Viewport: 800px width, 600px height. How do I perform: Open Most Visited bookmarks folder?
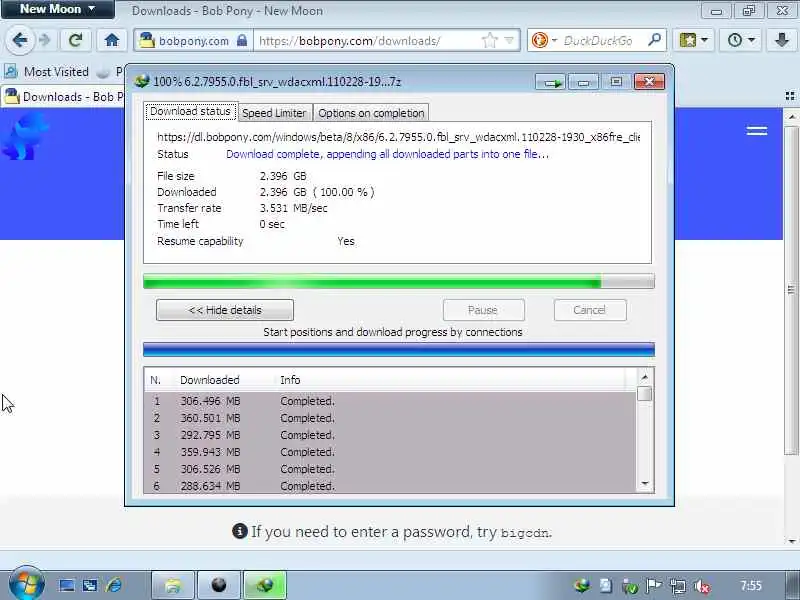click(47, 72)
